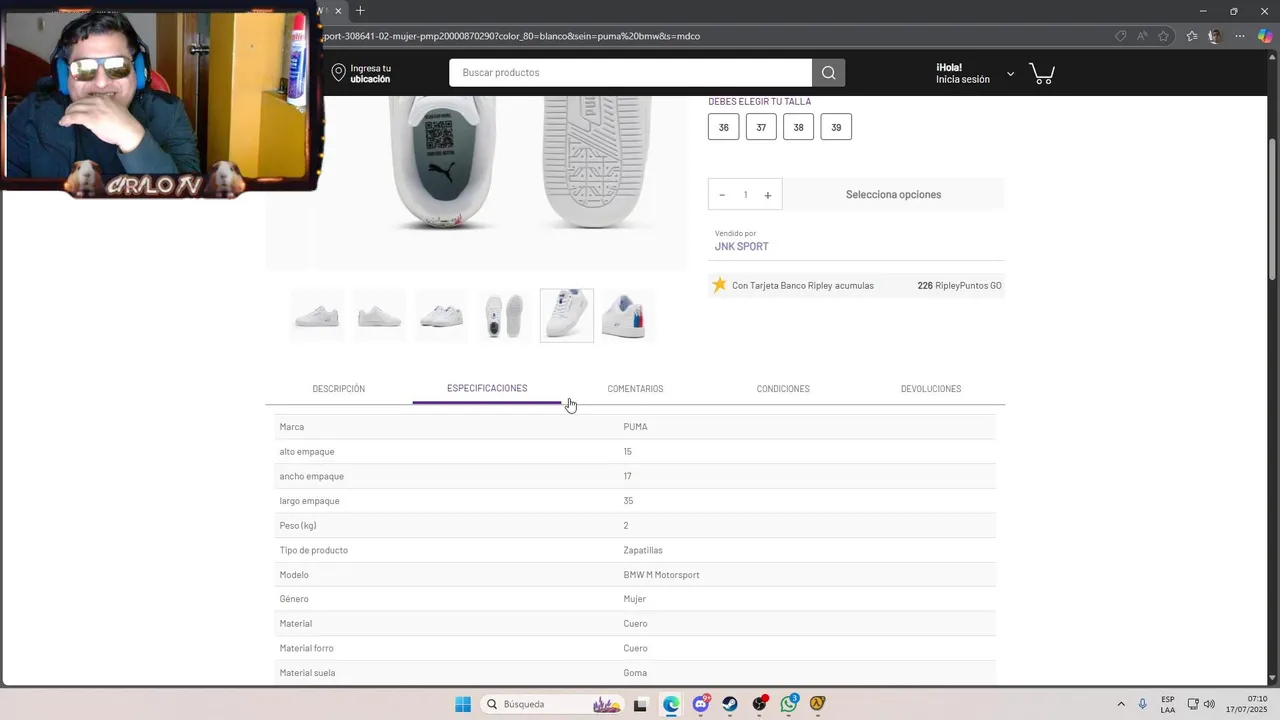The width and height of the screenshot is (1280, 720).
Task: Click the Ripley points star icon
Action: point(719,285)
